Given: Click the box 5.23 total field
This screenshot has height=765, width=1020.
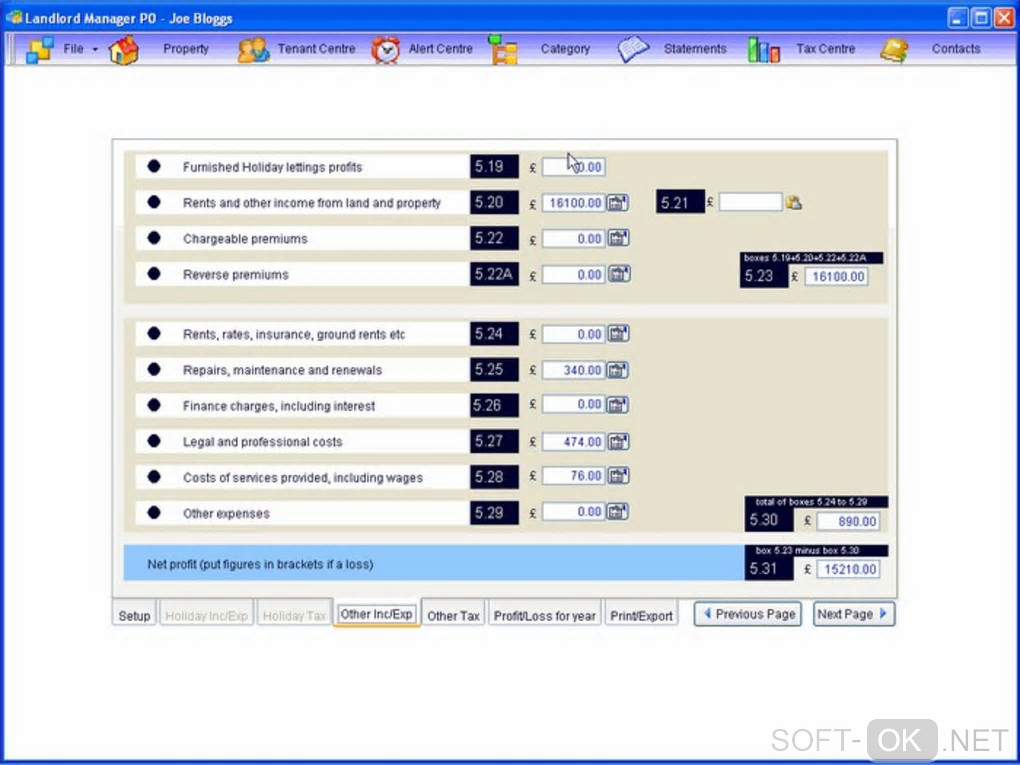Looking at the screenshot, I should (836, 276).
